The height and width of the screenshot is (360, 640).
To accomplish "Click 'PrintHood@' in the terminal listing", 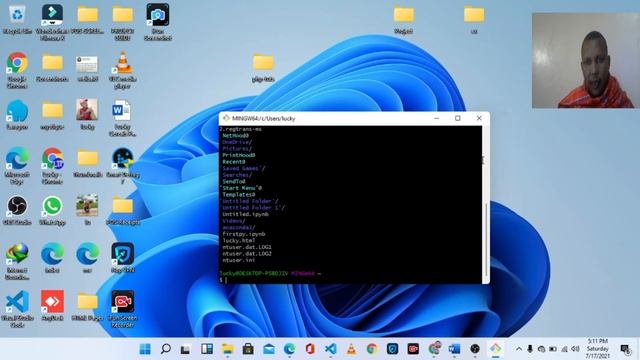I will tap(239, 155).
